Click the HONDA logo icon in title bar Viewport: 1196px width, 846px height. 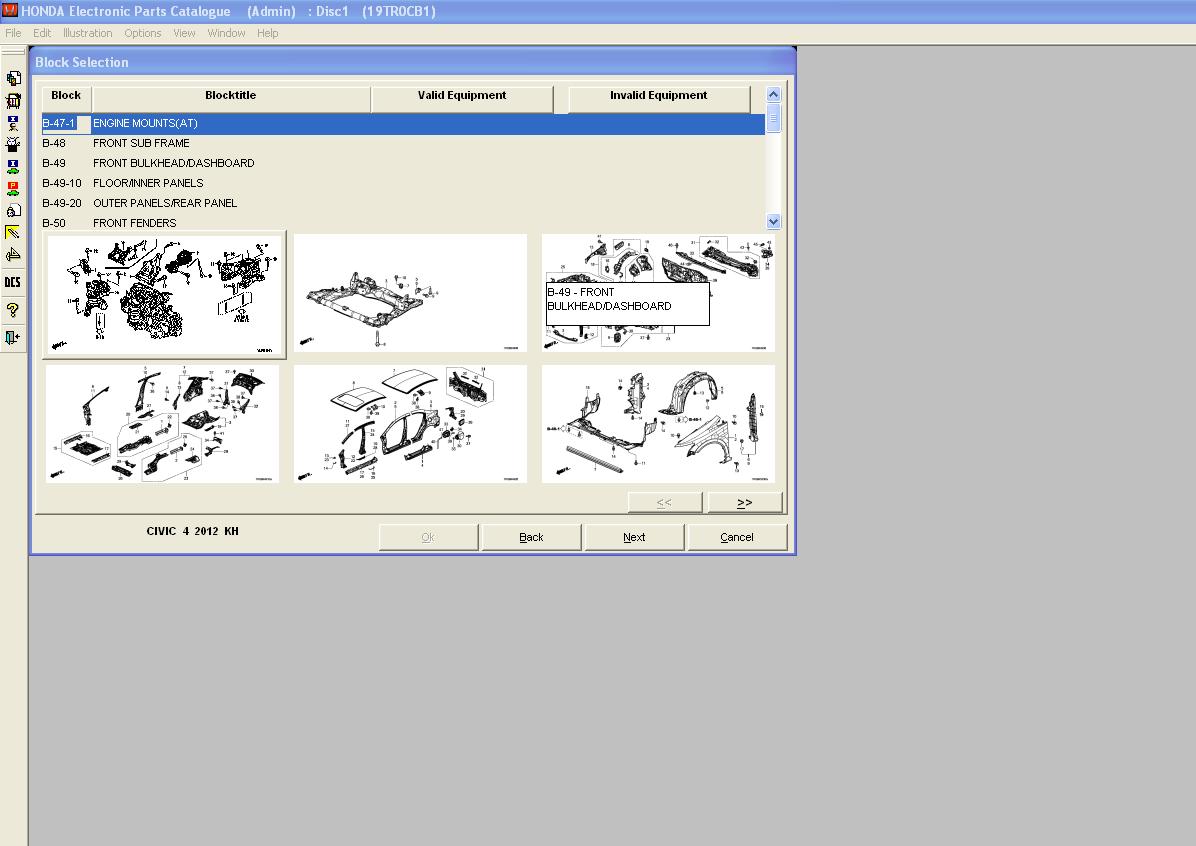[x=9, y=11]
